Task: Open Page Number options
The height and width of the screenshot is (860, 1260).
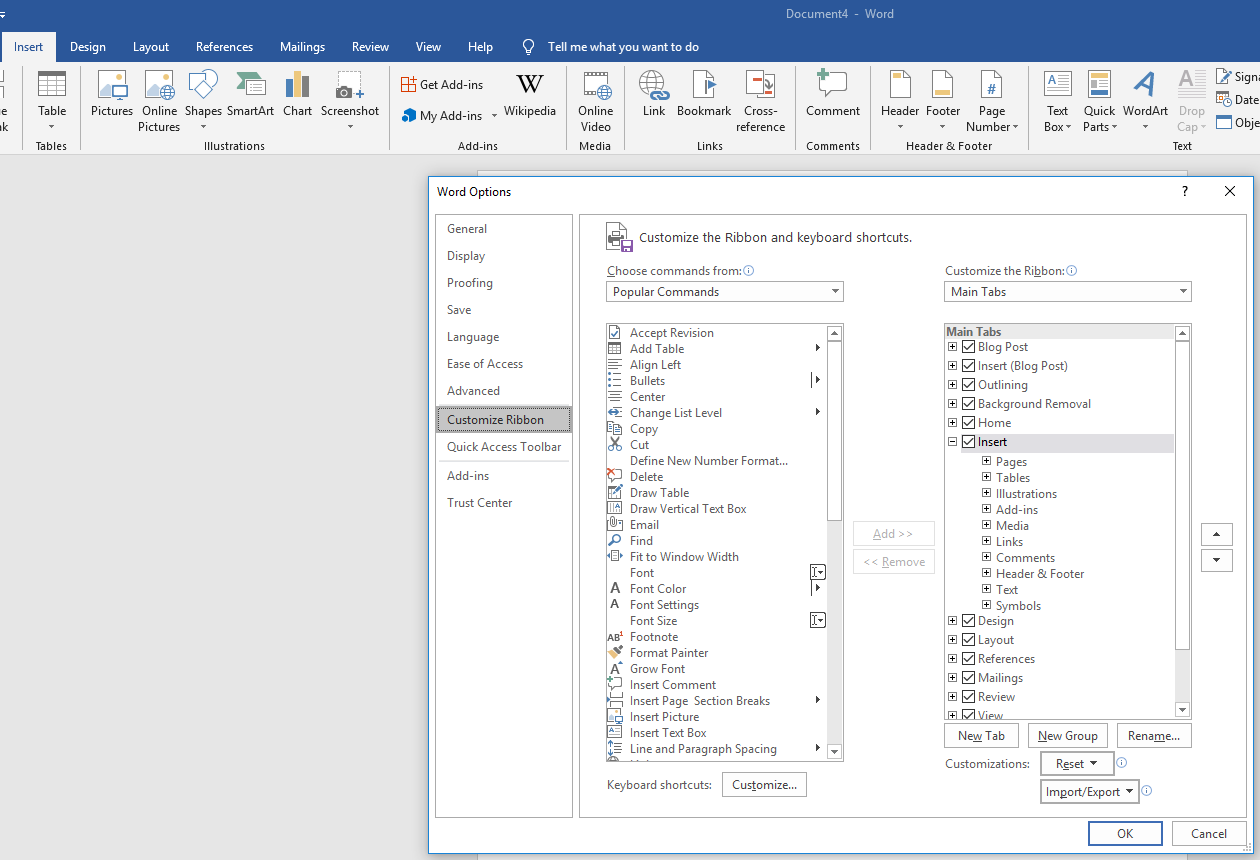Action: coord(992,101)
